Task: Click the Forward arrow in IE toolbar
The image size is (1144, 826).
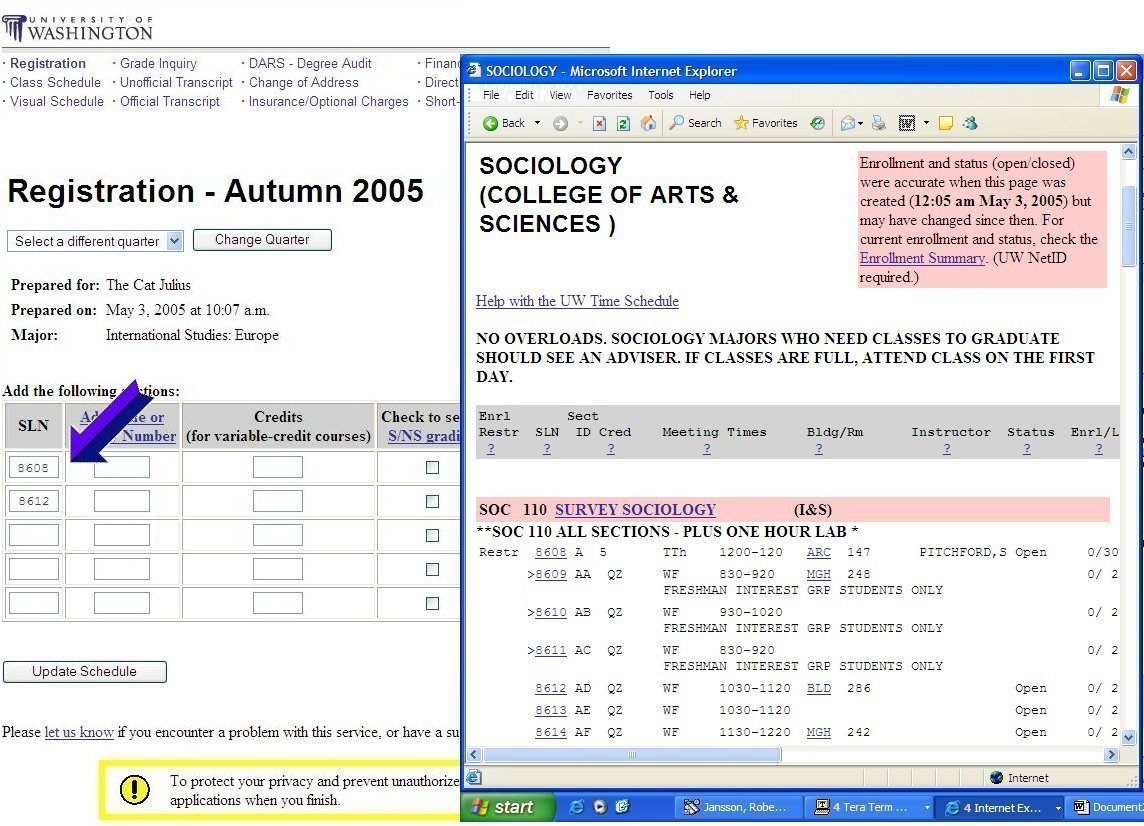Action: click(560, 123)
